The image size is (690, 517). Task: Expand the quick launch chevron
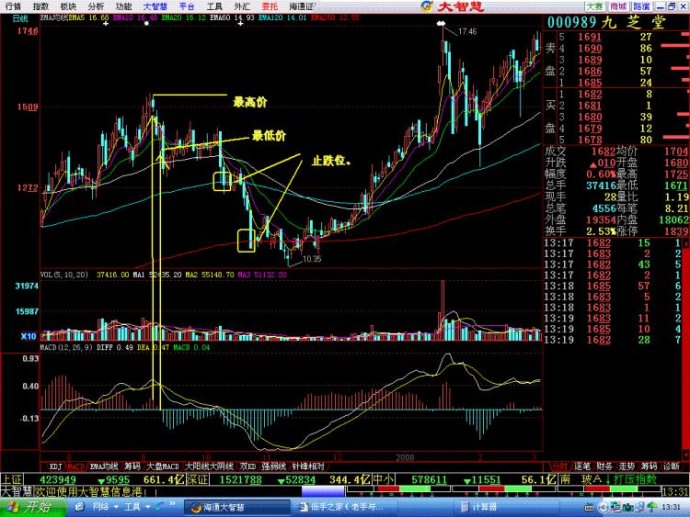pos(172,504)
